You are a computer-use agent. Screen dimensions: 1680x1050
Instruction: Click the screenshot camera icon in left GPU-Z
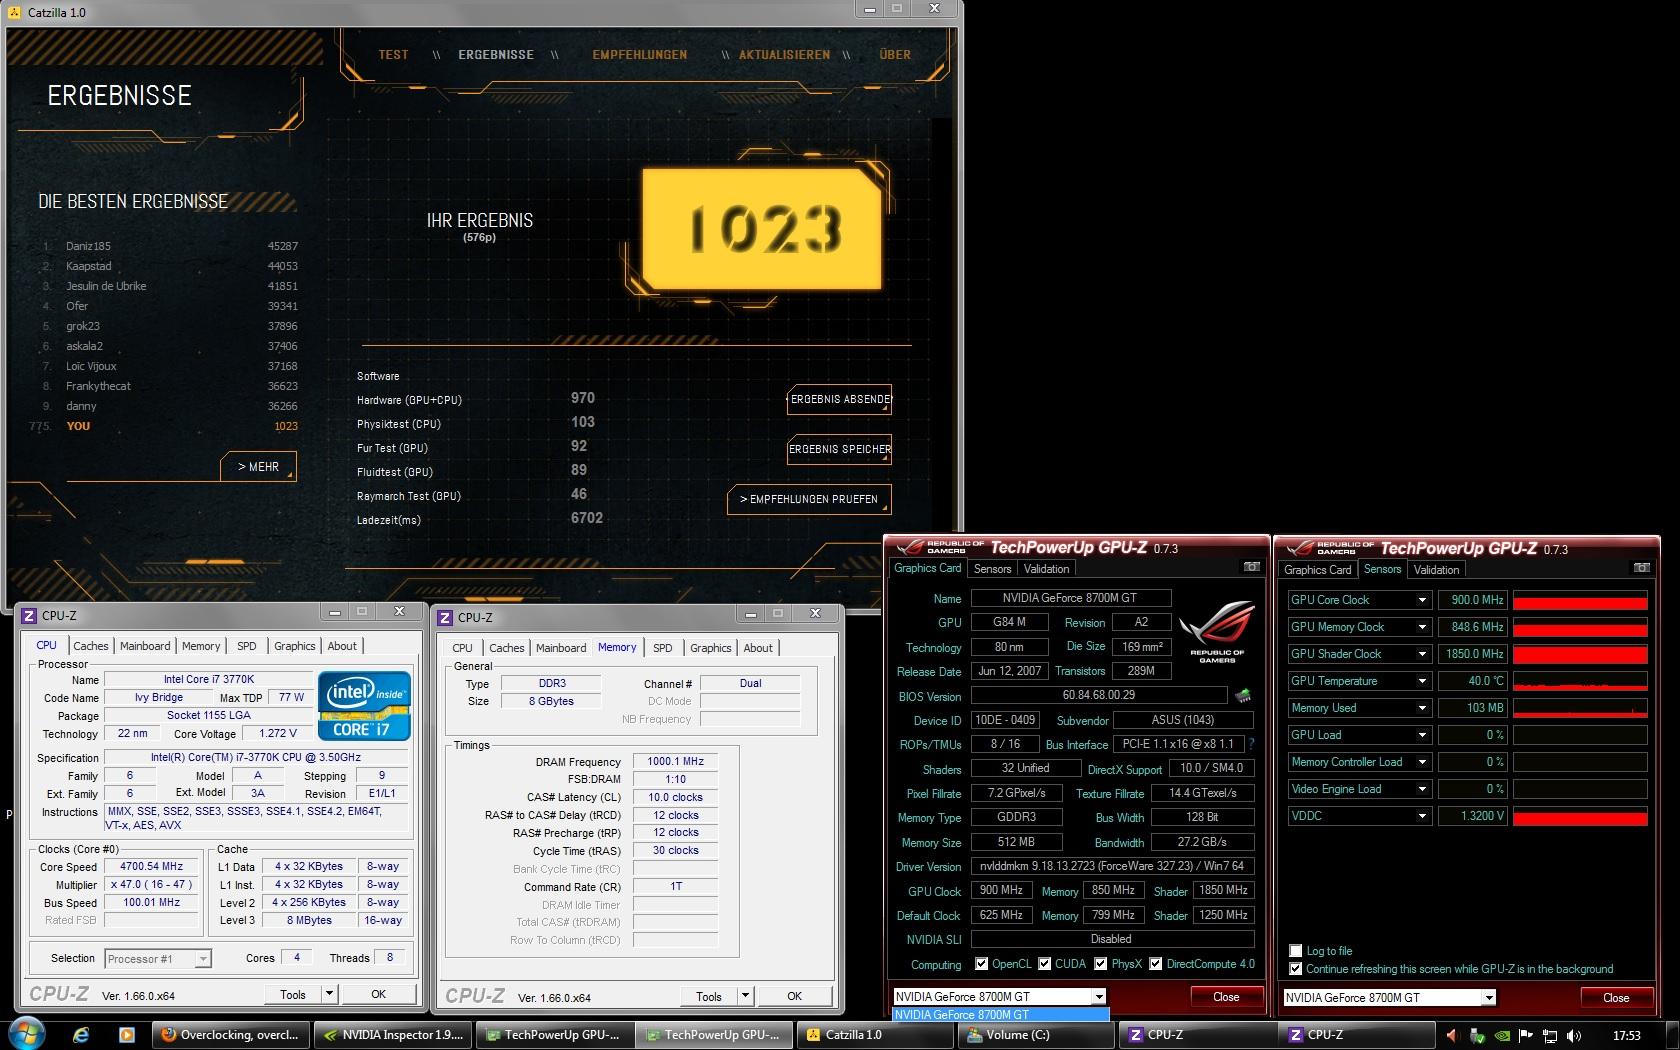point(1251,567)
